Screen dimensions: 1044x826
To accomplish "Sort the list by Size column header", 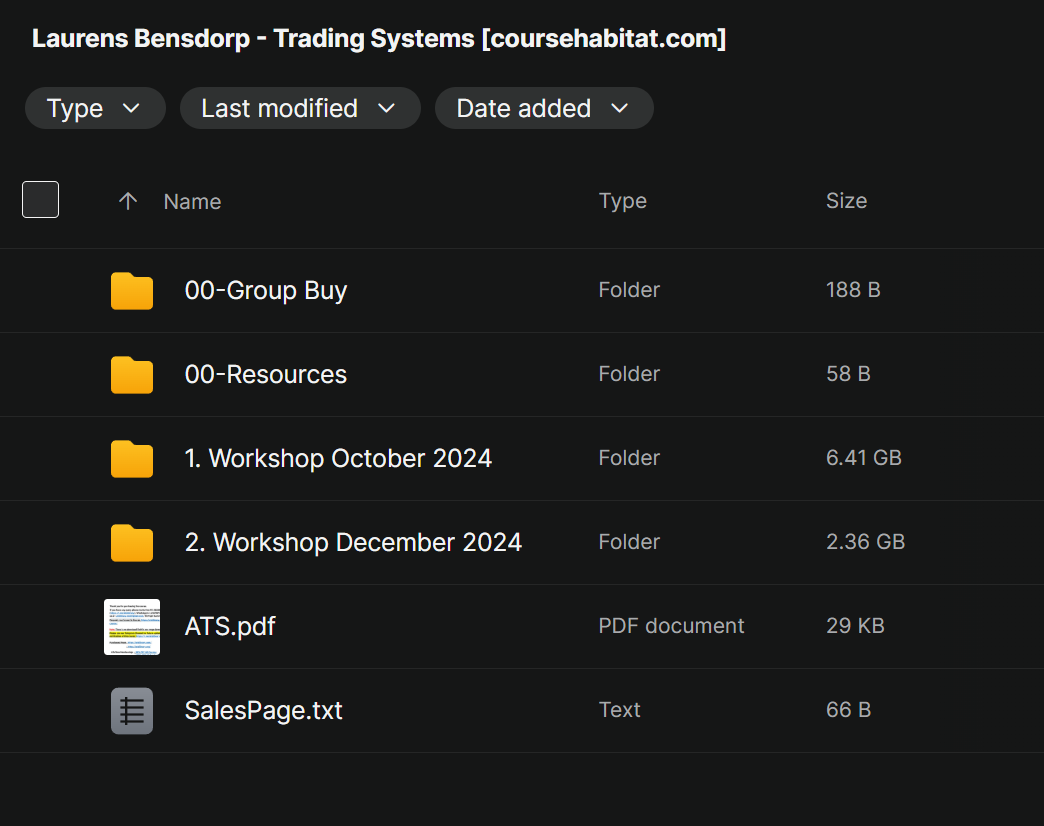I will pos(846,201).
